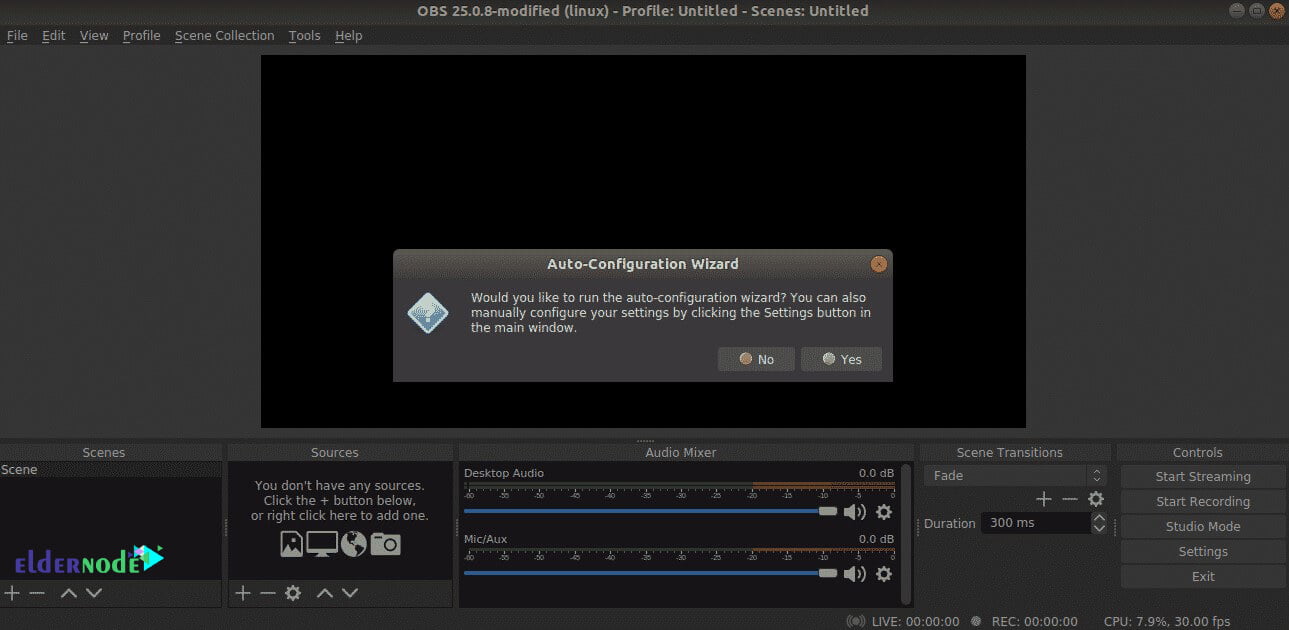This screenshot has height=630, width=1289.
Task: Open the Fade transition dropdown
Action: [1014, 476]
